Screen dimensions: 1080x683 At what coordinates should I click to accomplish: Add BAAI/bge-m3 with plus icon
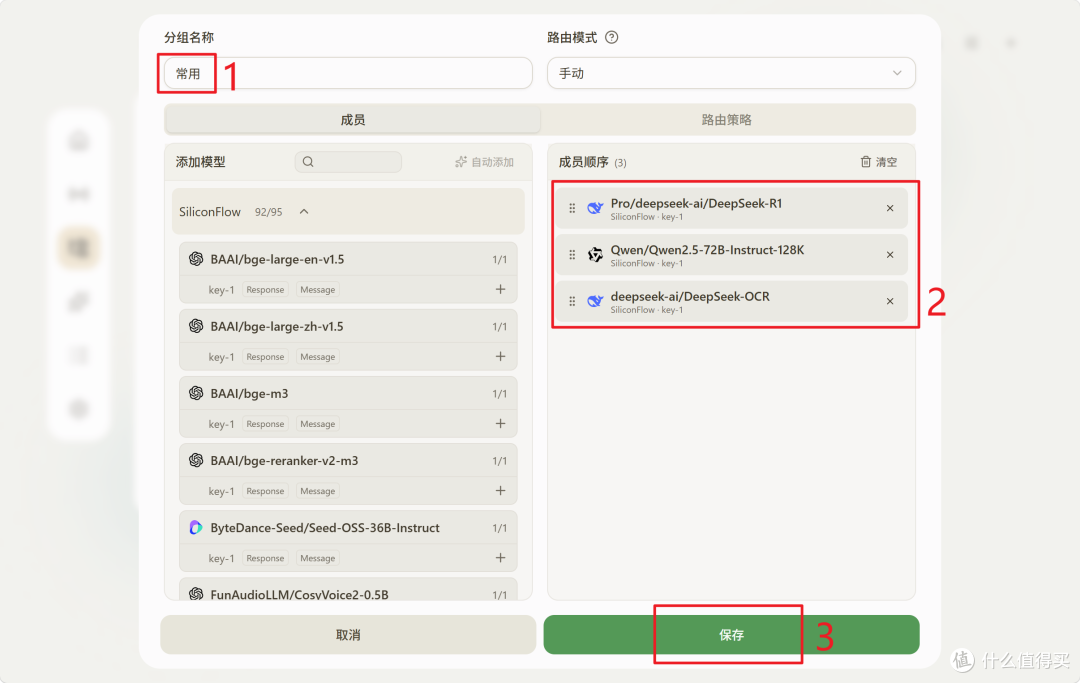[501, 423]
